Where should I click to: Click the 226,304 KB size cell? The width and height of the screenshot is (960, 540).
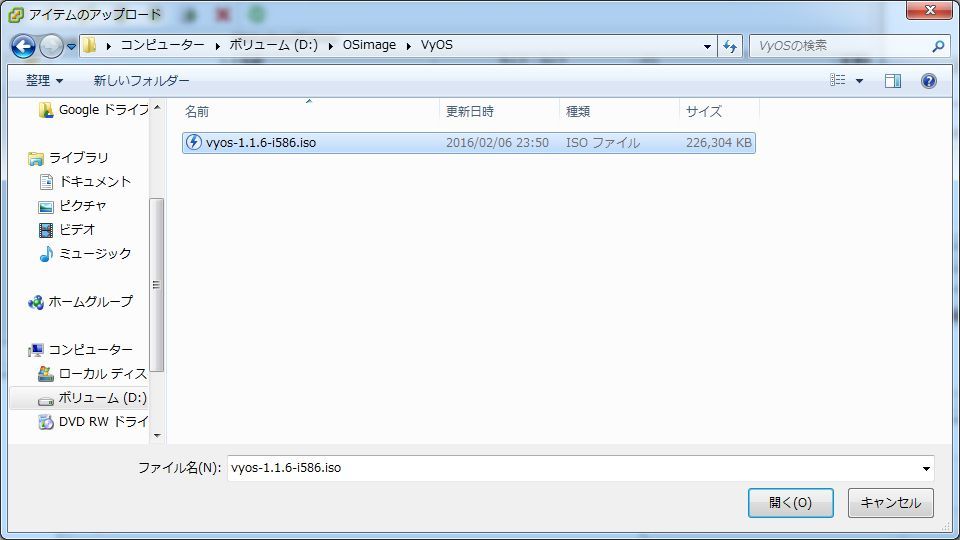click(719, 143)
